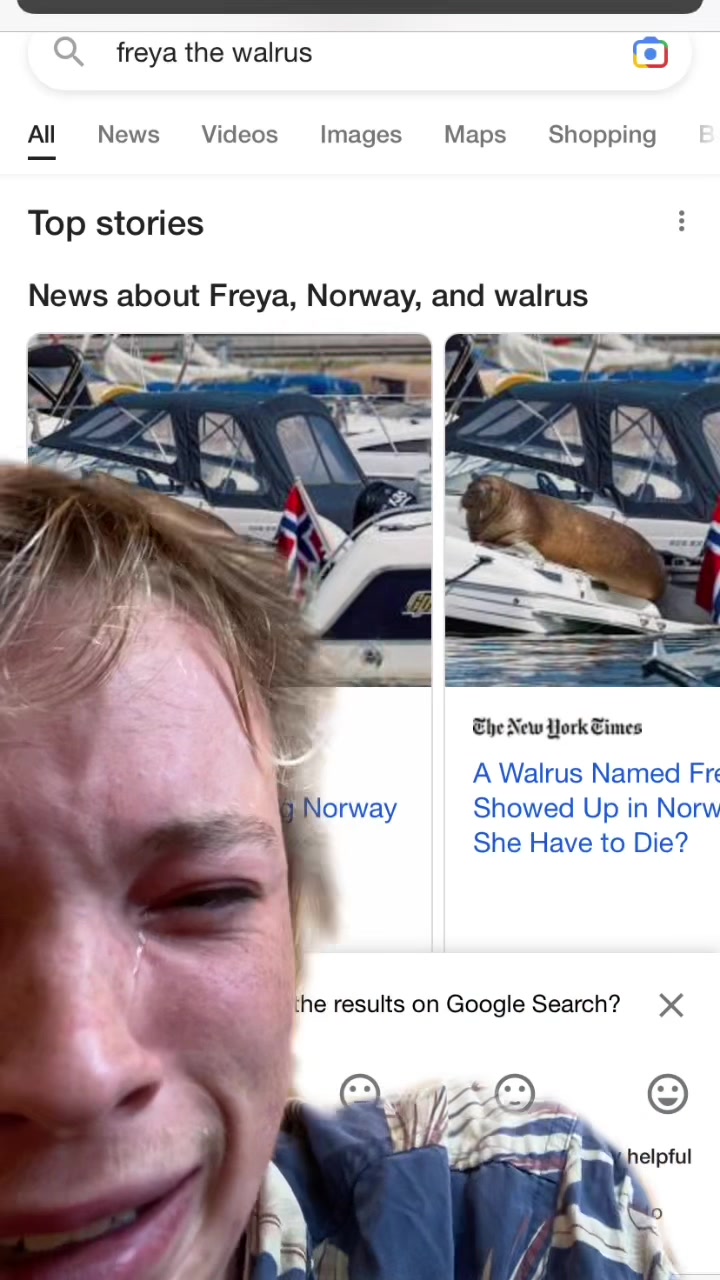
Task: Open first story boat thumbnail
Action: 229,510
